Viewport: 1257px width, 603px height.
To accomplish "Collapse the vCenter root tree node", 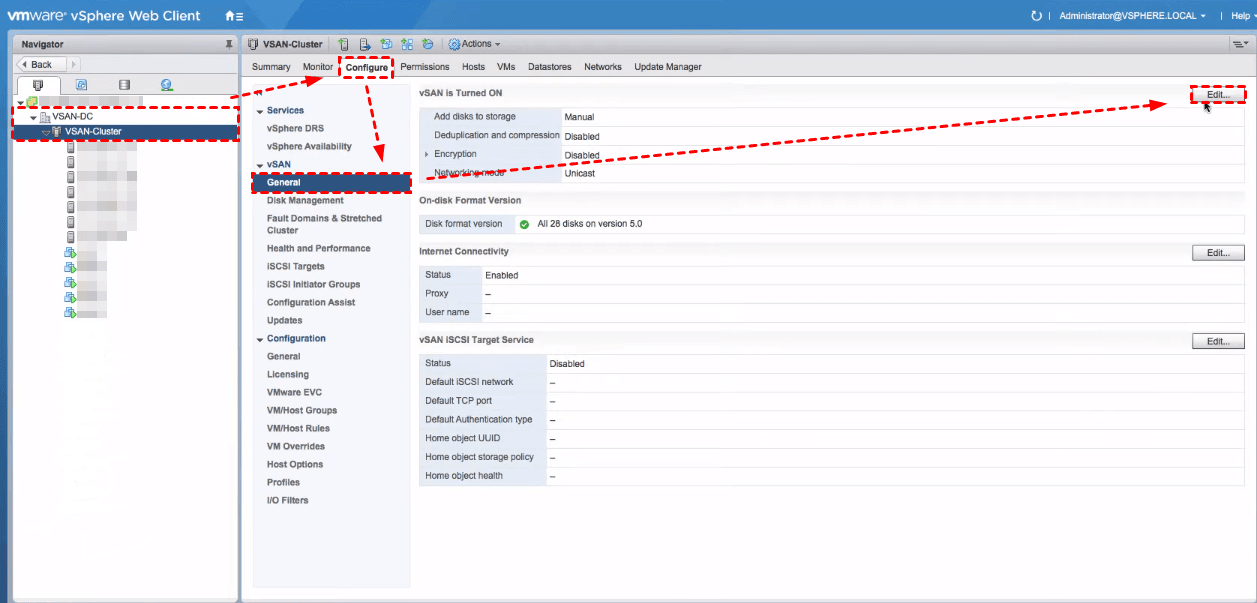I will (21, 102).
